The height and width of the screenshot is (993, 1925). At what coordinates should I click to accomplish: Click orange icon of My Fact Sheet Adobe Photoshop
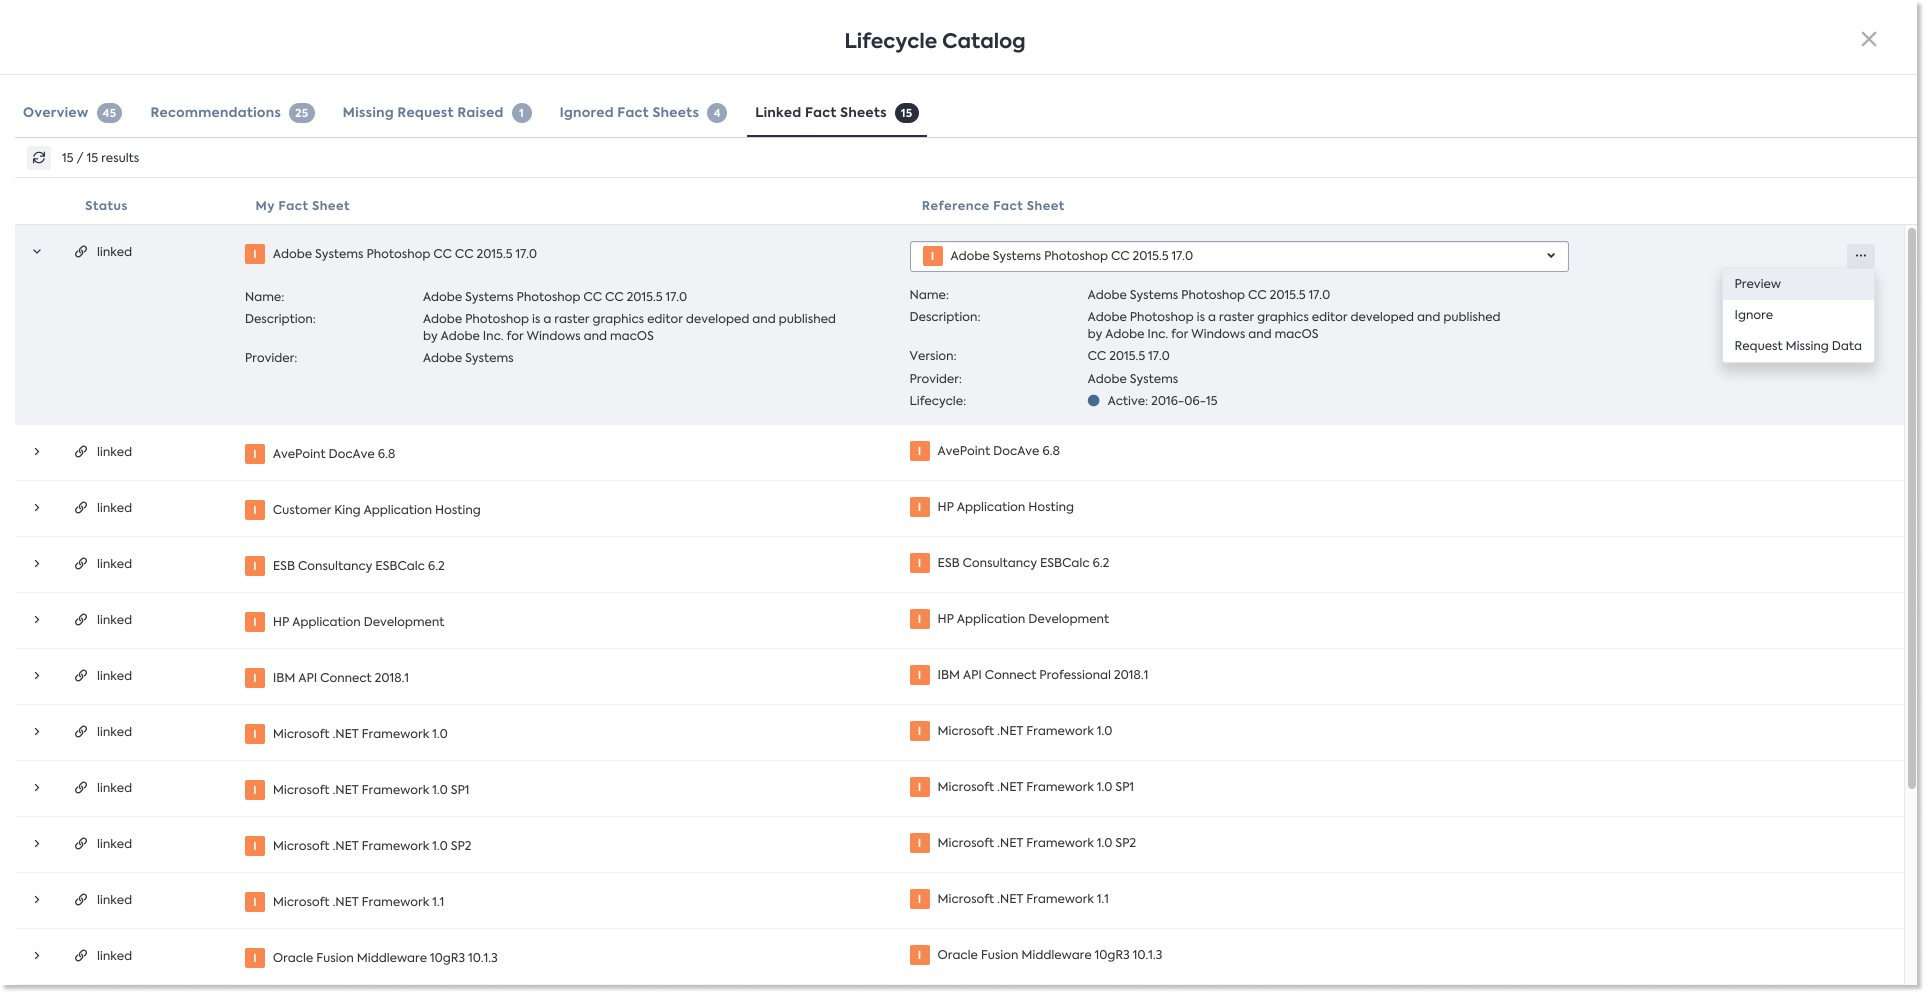click(255, 254)
